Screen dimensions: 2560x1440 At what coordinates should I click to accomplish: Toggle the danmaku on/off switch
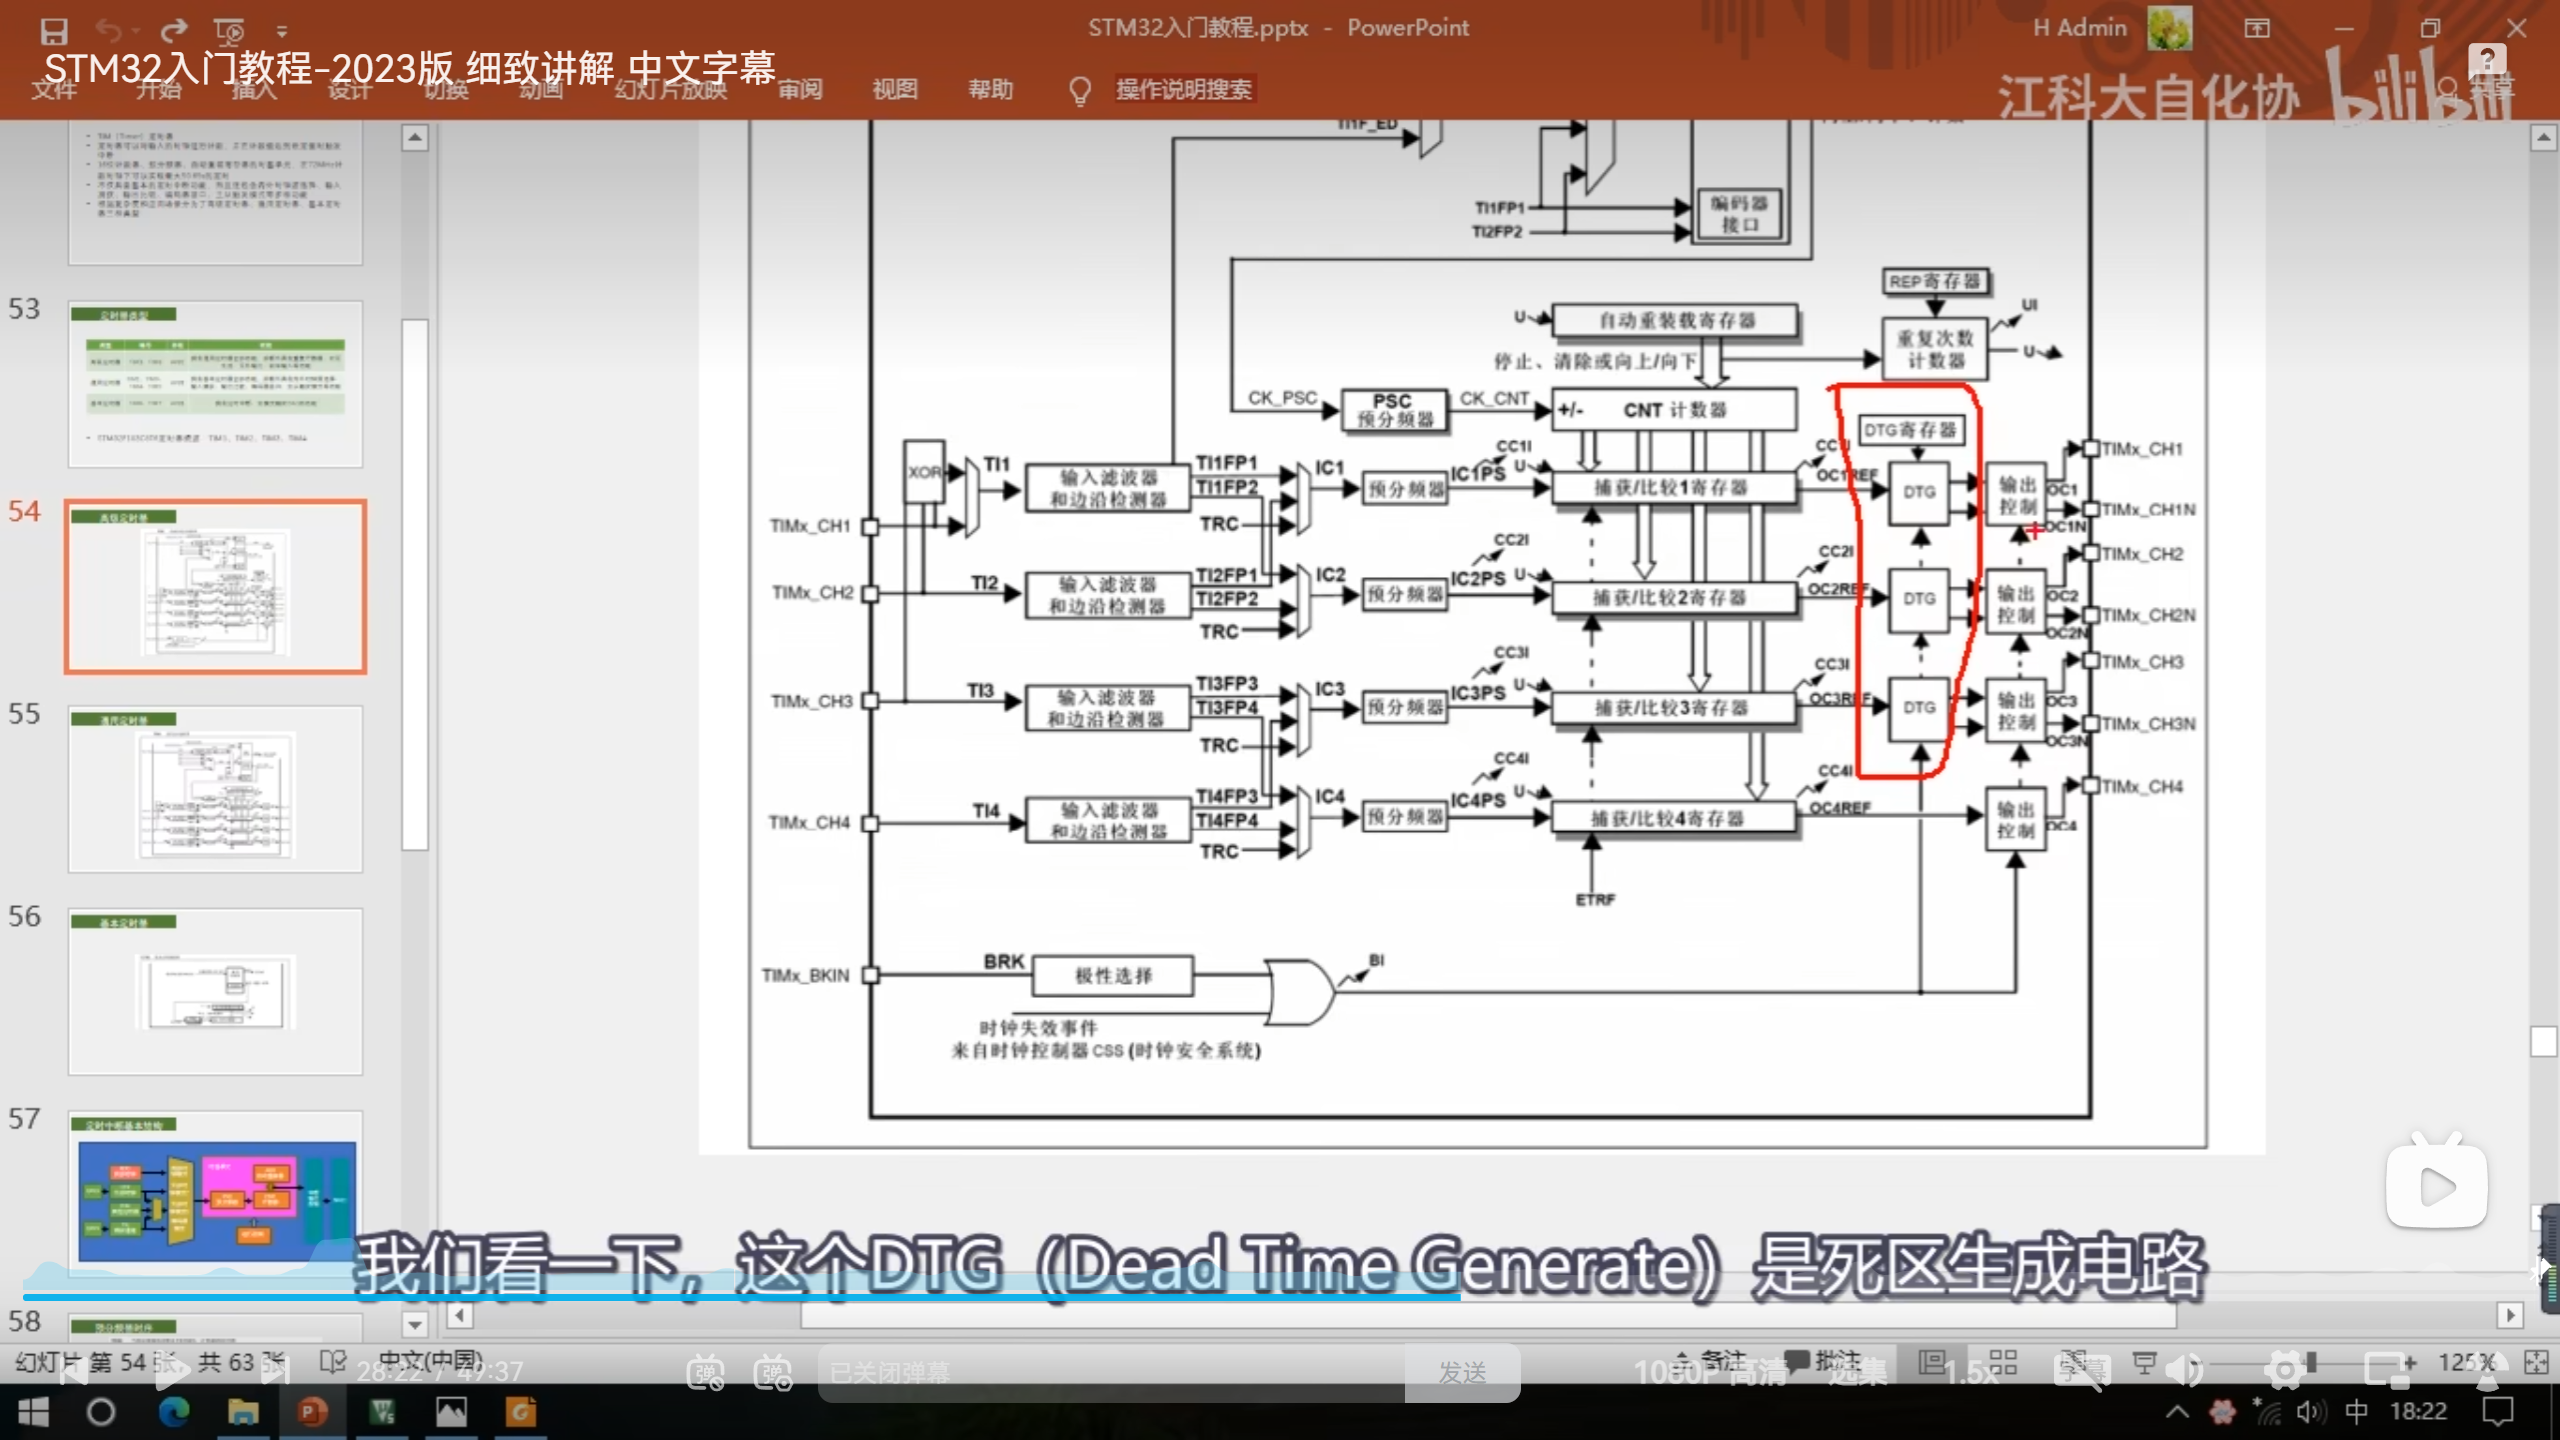point(706,1372)
